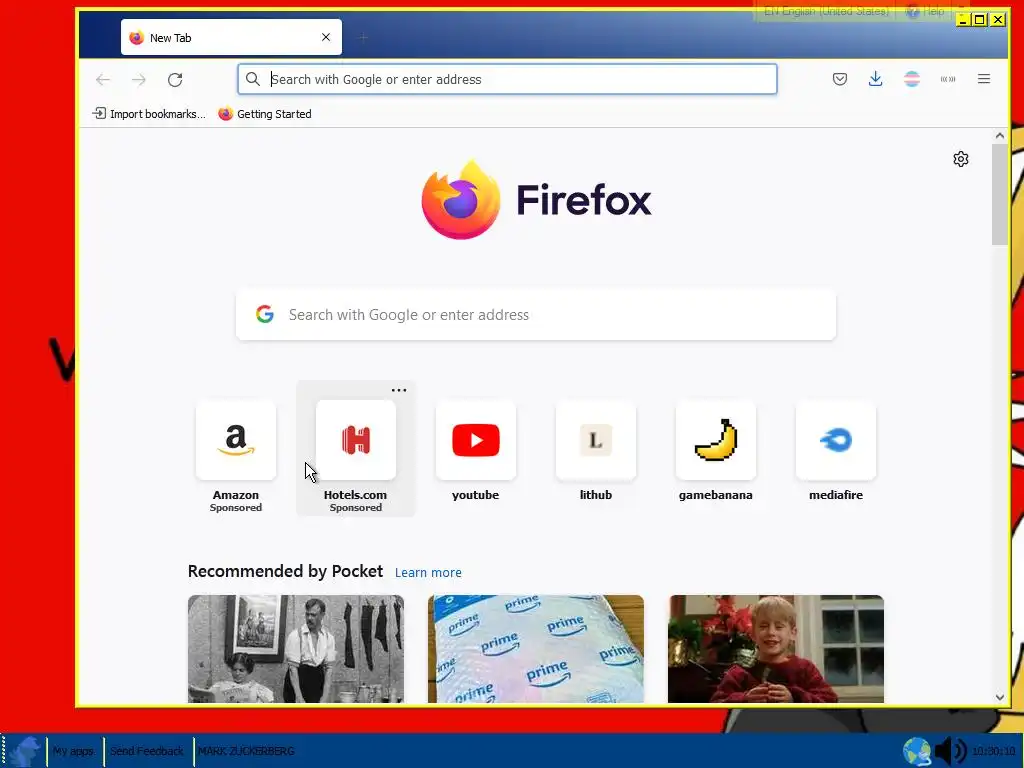
Task: Open the Downloads panel
Action: [876, 79]
